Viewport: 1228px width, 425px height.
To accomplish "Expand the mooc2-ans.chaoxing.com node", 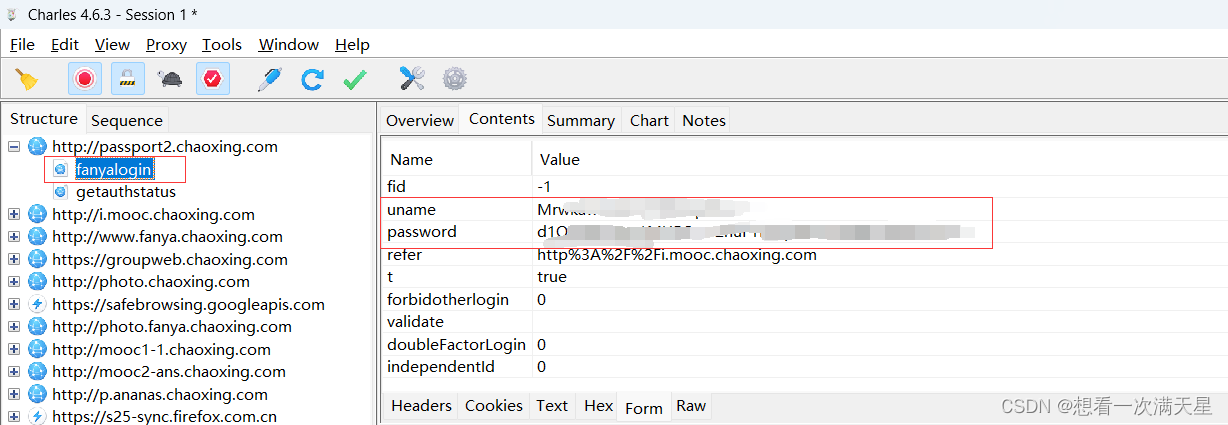I will (x=14, y=372).
